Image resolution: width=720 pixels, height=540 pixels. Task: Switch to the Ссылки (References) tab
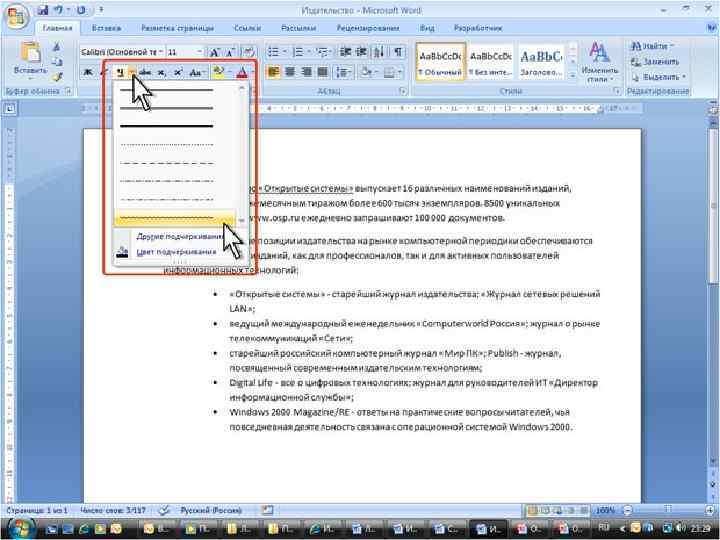247,28
